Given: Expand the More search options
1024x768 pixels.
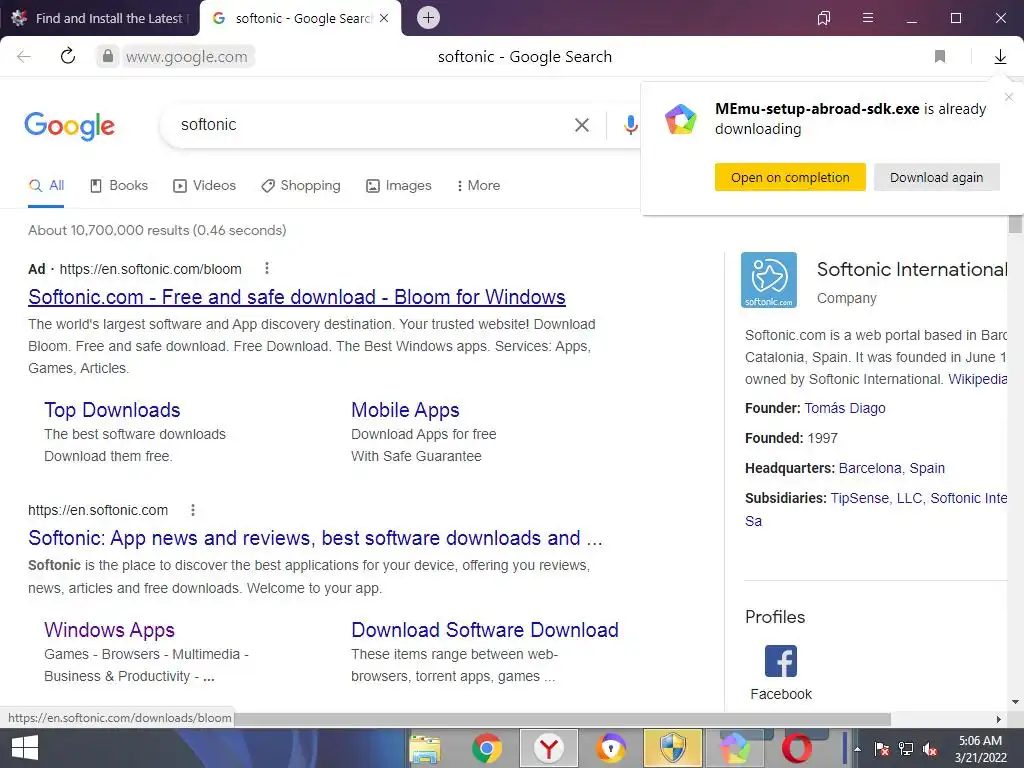Looking at the screenshot, I should pyautogui.click(x=479, y=185).
